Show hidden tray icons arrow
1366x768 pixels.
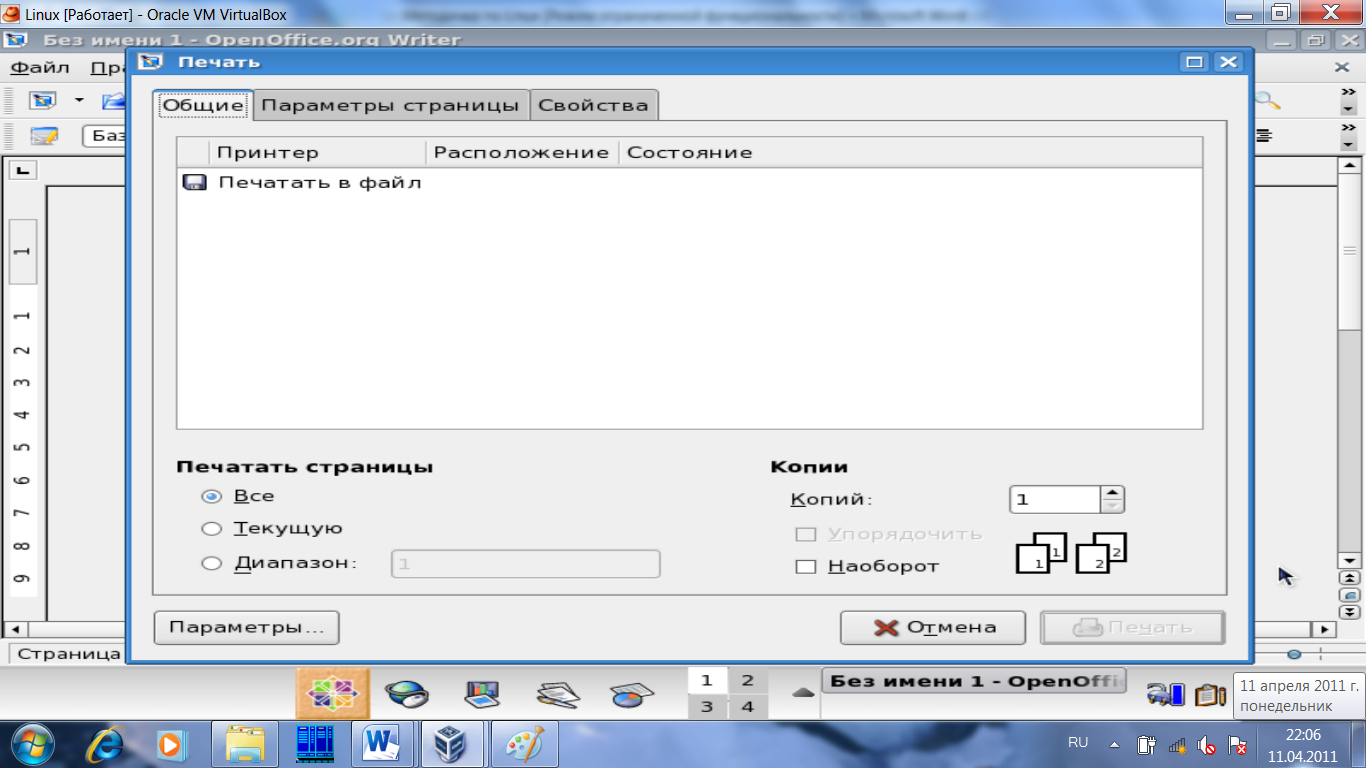[1114, 745]
